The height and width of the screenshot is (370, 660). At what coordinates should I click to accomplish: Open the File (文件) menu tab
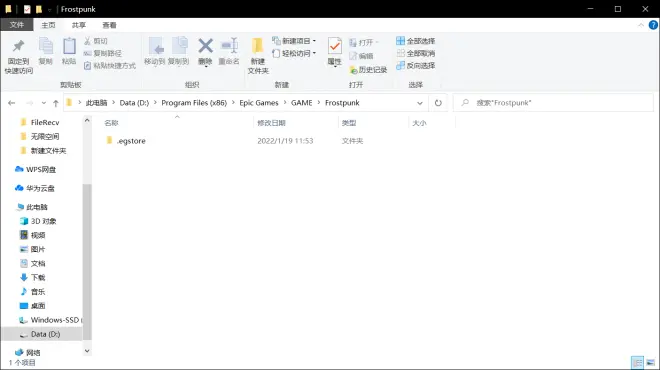pyautogui.click(x=17, y=25)
